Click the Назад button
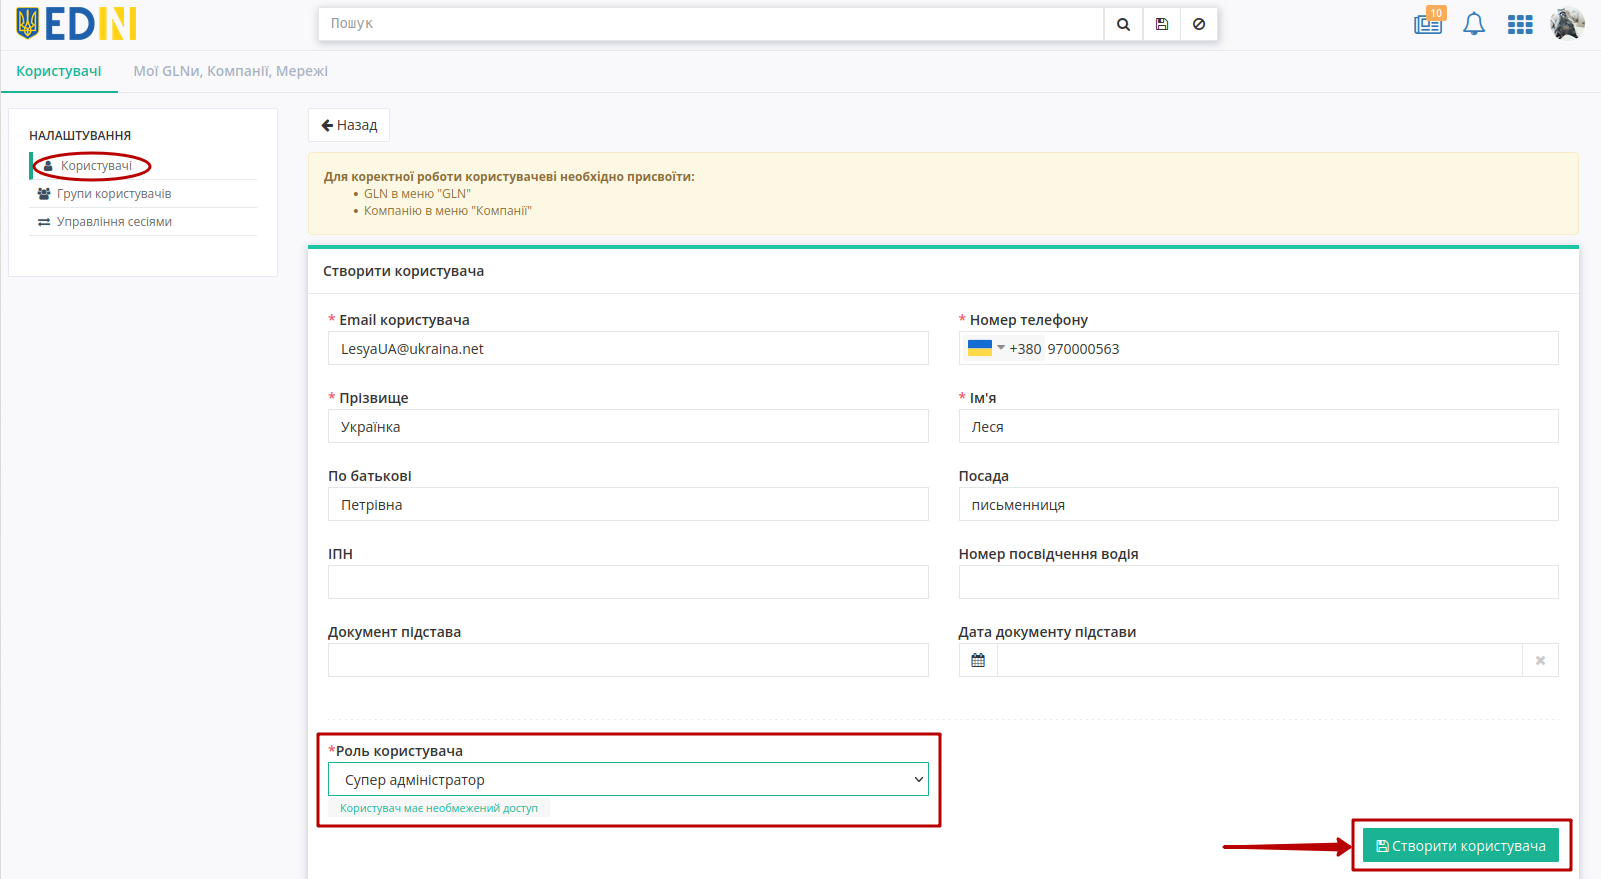This screenshot has height=879, width=1601. 349,125
